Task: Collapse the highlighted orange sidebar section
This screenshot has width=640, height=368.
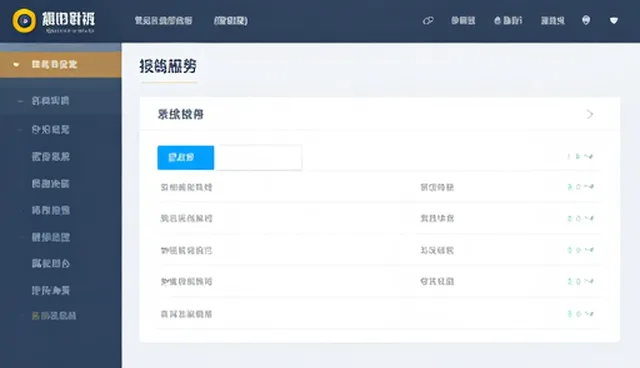Action: (x=60, y=64)
